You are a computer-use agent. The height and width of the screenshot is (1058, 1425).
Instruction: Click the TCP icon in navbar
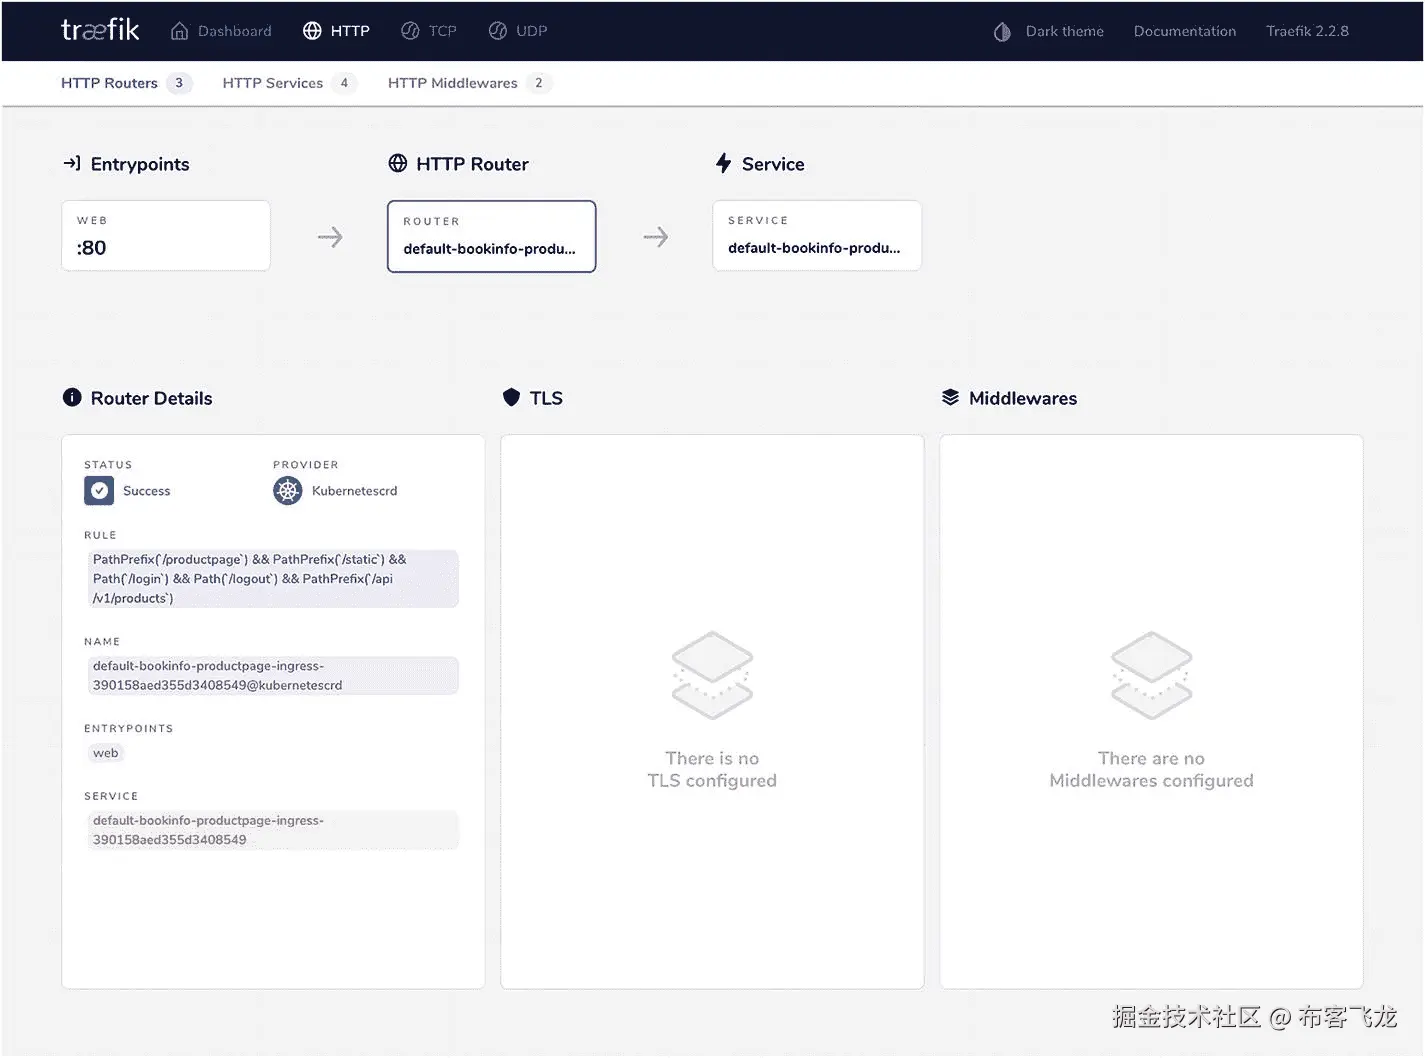point(410,31)
